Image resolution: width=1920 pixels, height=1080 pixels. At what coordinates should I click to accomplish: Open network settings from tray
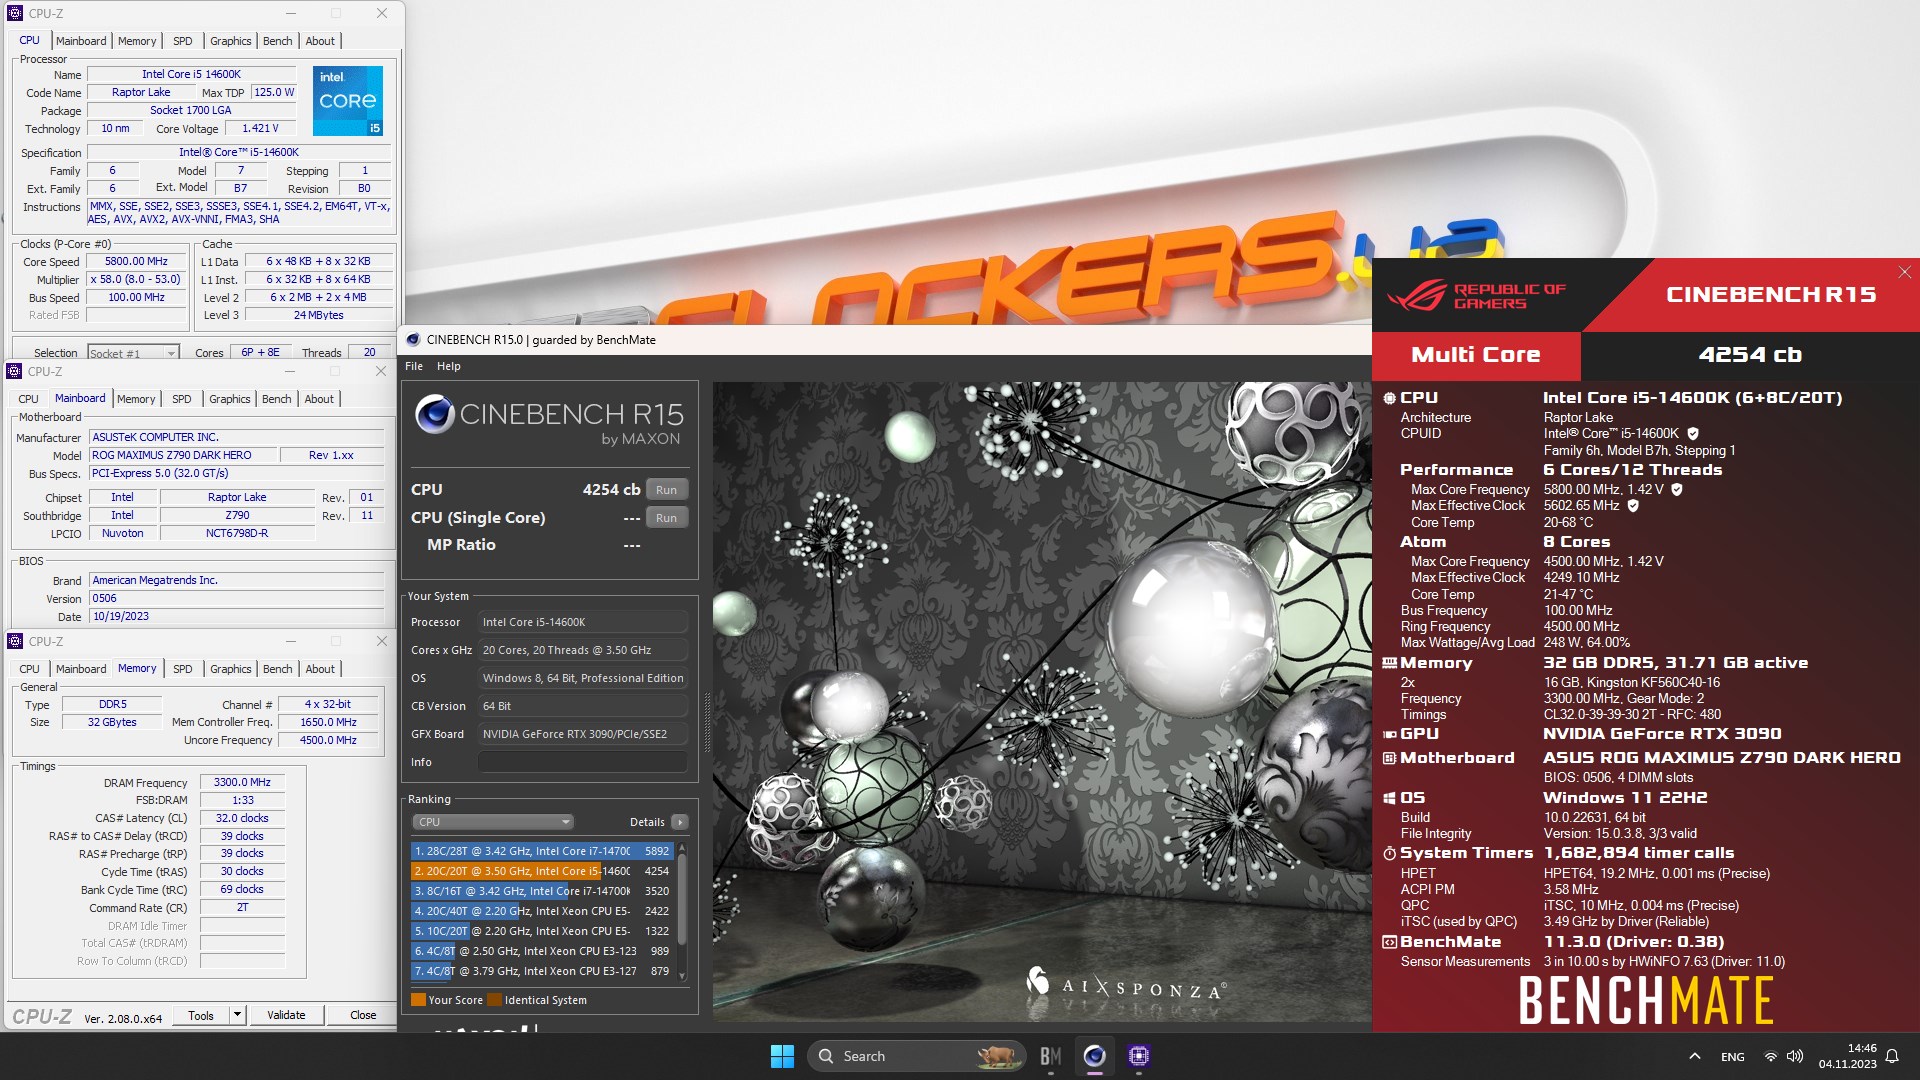(1770, 1056)
